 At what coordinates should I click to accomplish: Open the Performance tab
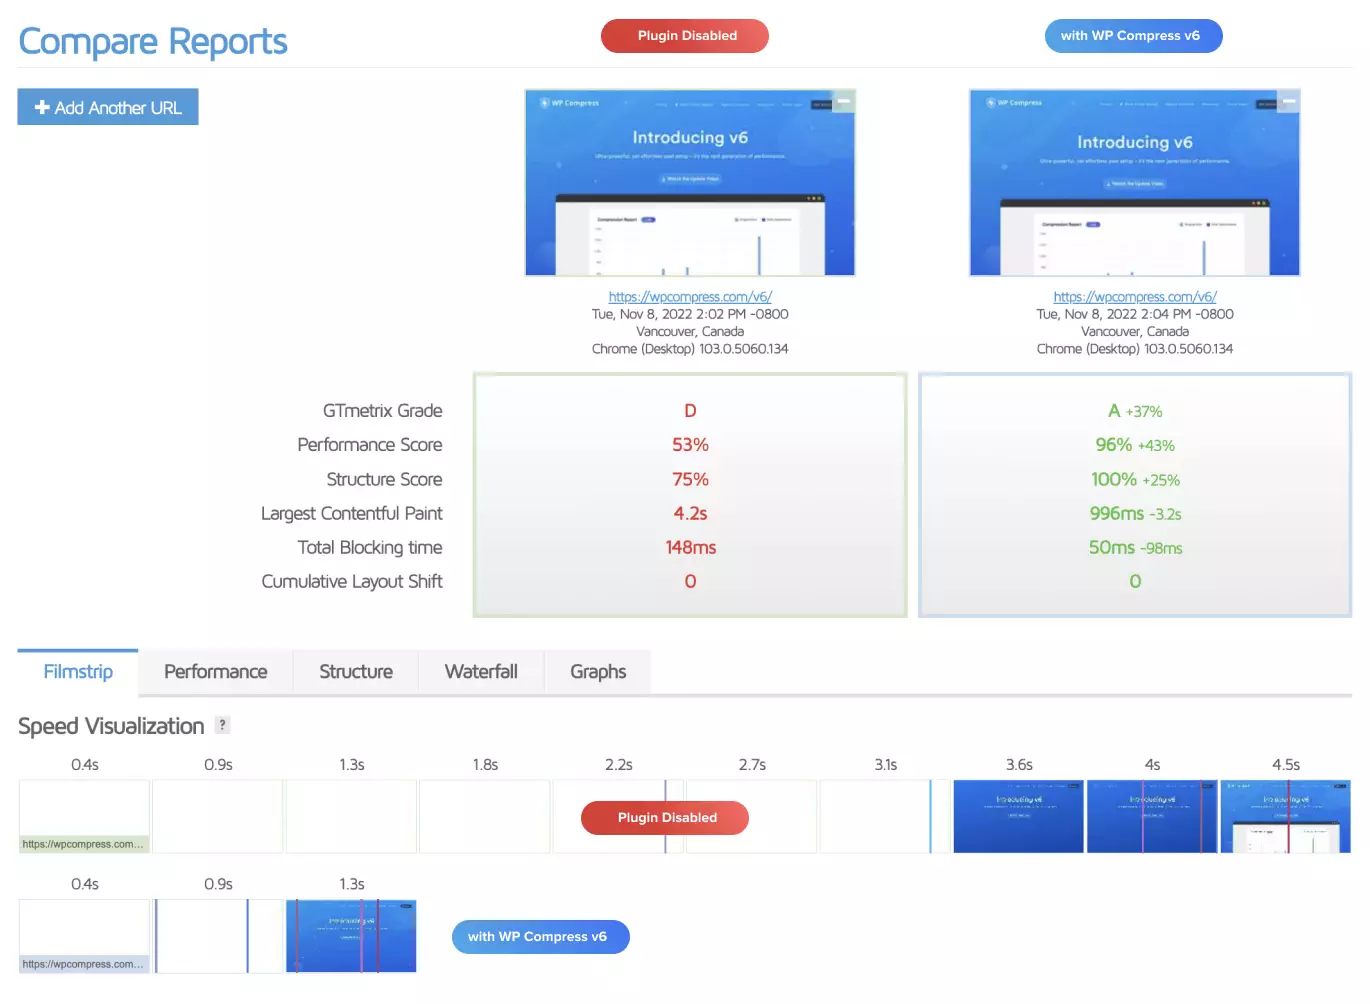pyautogui.click(x=216, y=672)
